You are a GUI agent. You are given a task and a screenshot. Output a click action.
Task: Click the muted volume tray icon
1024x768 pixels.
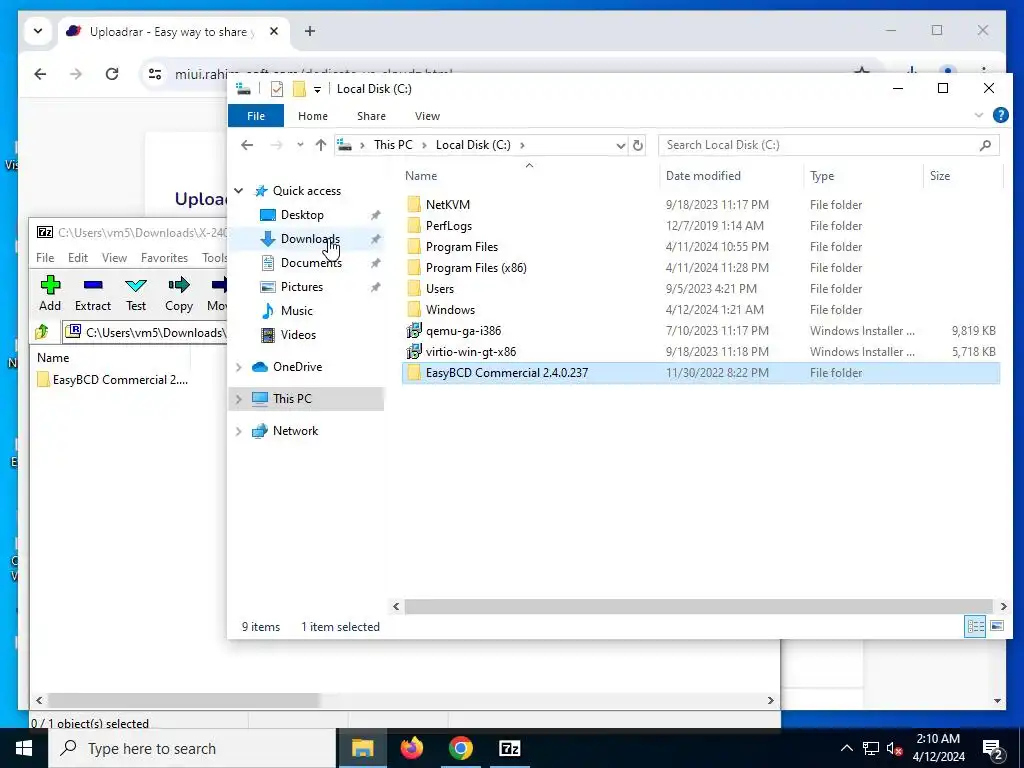coord(895,749)
